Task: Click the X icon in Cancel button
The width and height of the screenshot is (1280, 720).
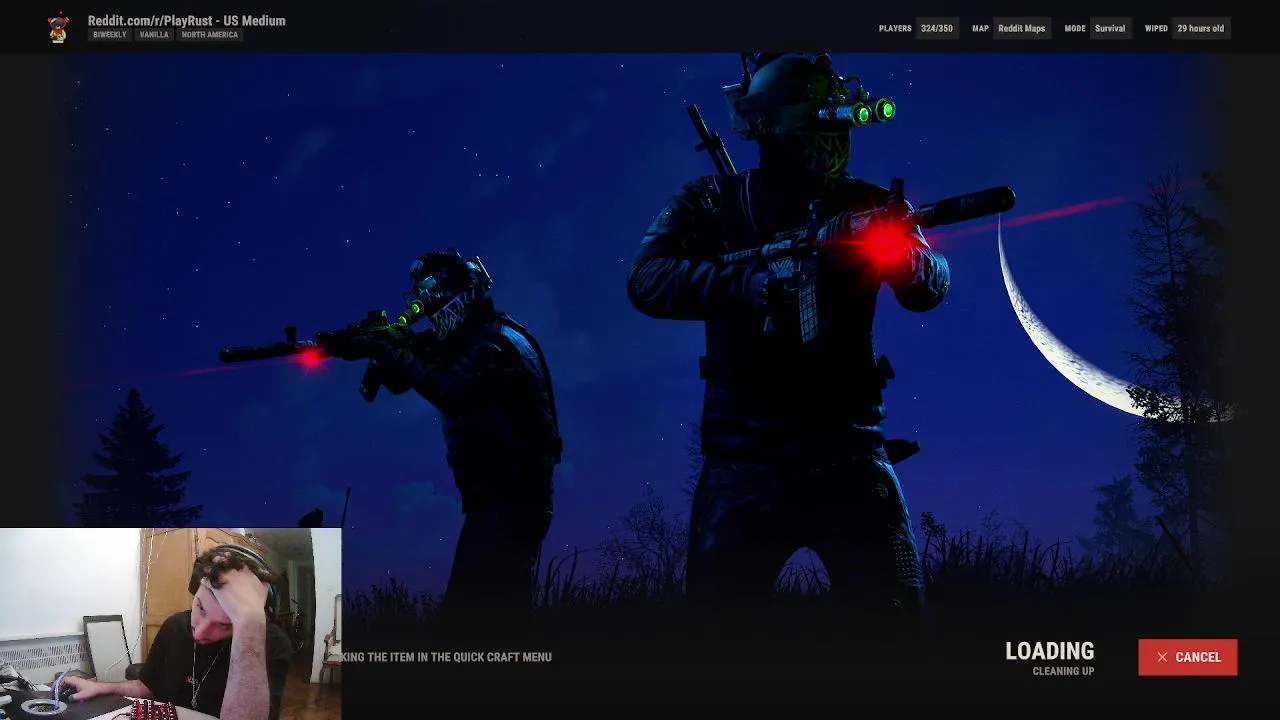Action: click(1162, 657)
